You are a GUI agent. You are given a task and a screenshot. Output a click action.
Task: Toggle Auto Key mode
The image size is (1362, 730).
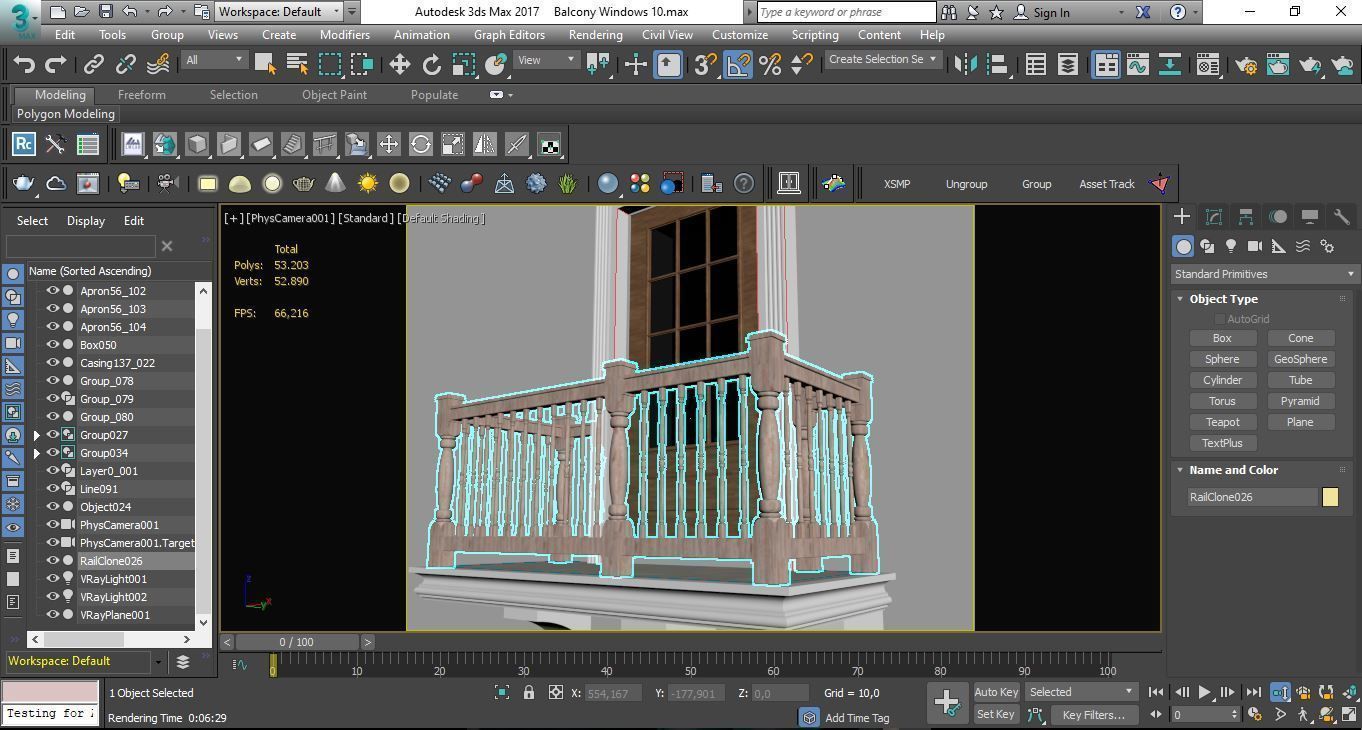[996, 692]
